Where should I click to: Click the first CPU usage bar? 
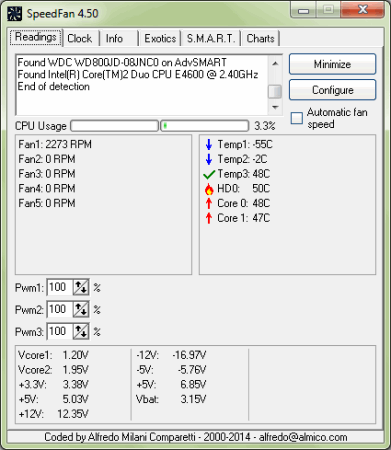tap(114, 126)
